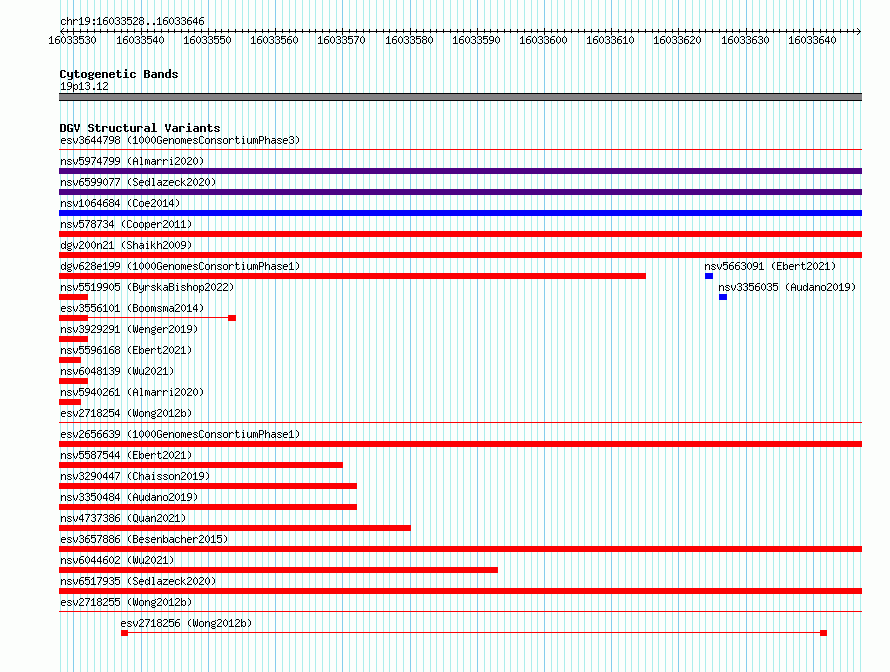Open the nsv3929291 (Wenger2019) label
Image resolution: width=890 pixels, height=672 pixels.
point(129,329)
